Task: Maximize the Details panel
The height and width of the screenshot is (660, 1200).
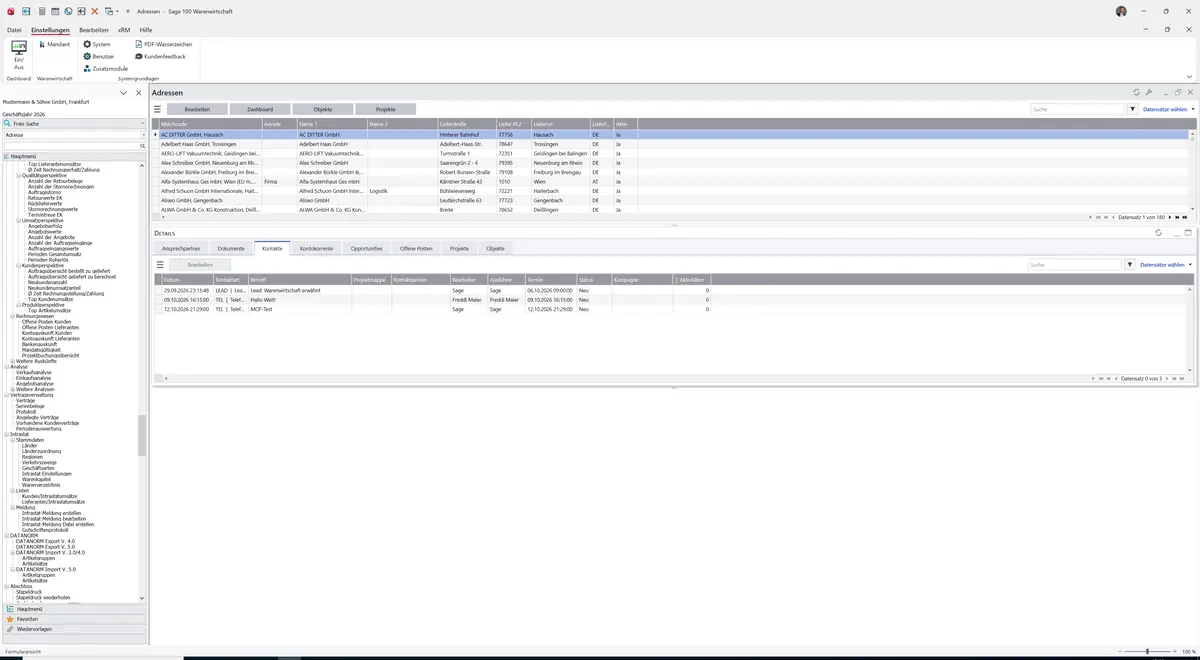Action: click(1188, 232)
